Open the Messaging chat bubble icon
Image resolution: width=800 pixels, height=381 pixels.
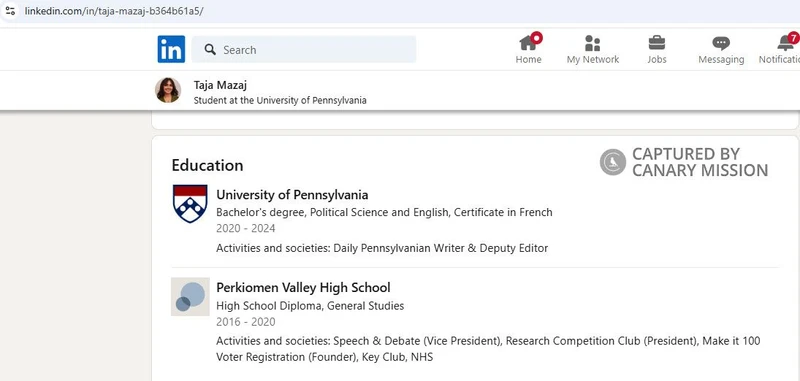coord(721,43)
